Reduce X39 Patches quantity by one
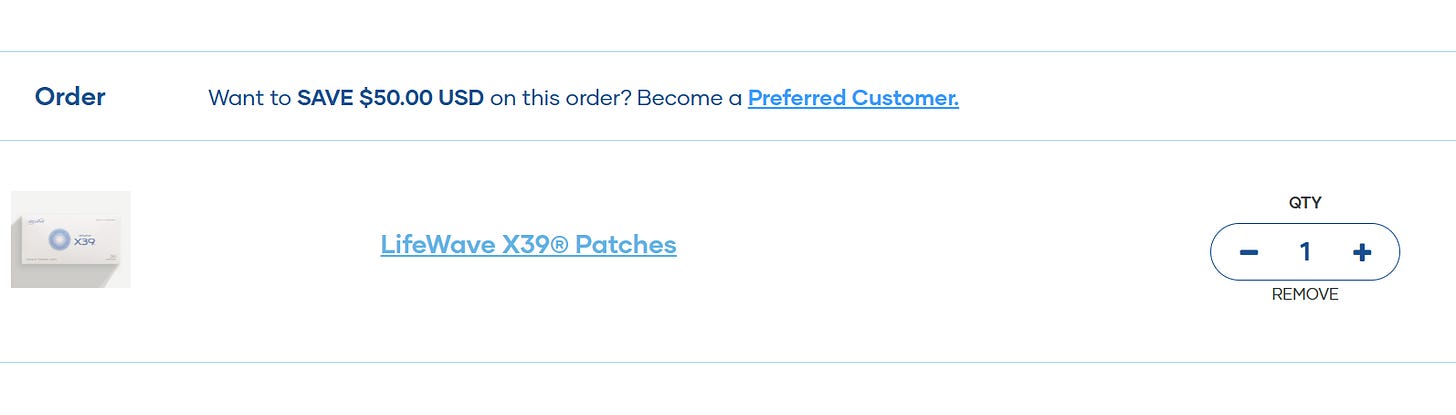Viewport: 1456px width, 415px height. click(x=1248, y=252)
